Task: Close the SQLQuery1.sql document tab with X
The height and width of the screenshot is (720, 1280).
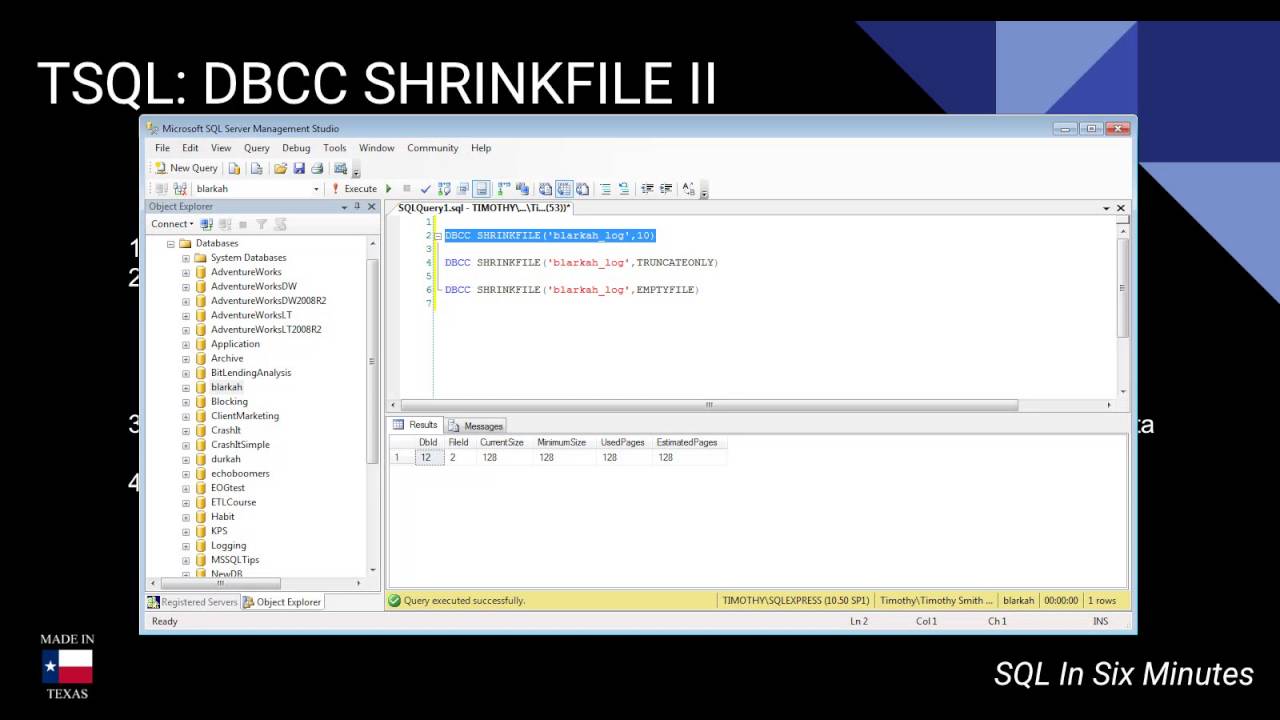Action: coord(1121,208)
